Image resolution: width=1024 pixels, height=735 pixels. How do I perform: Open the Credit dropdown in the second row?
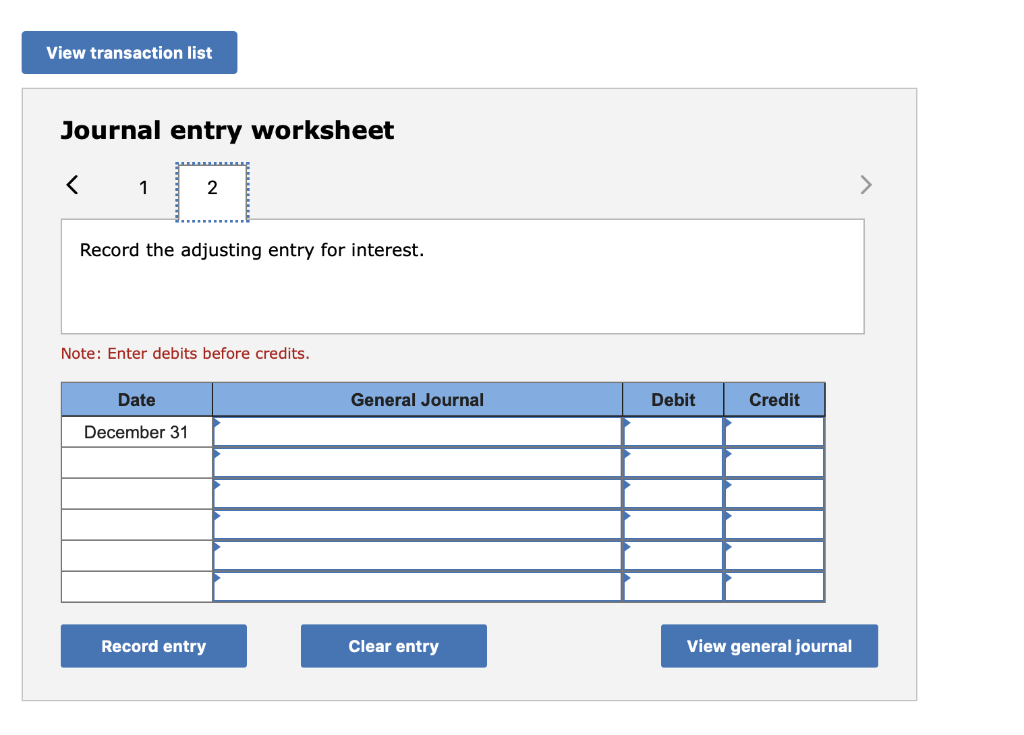[x=774, y=462]
